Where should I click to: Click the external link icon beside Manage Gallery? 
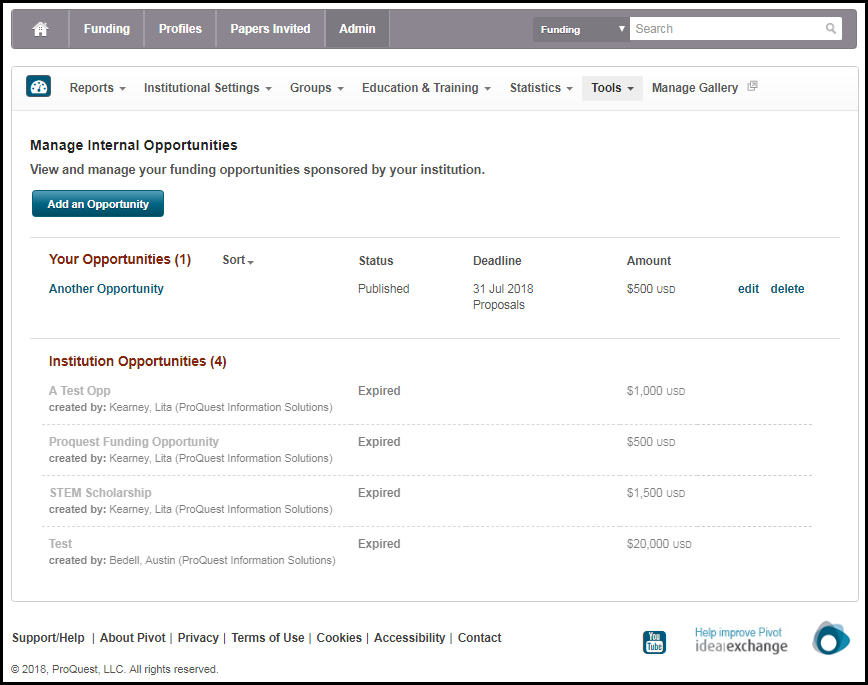coord(752,87)
